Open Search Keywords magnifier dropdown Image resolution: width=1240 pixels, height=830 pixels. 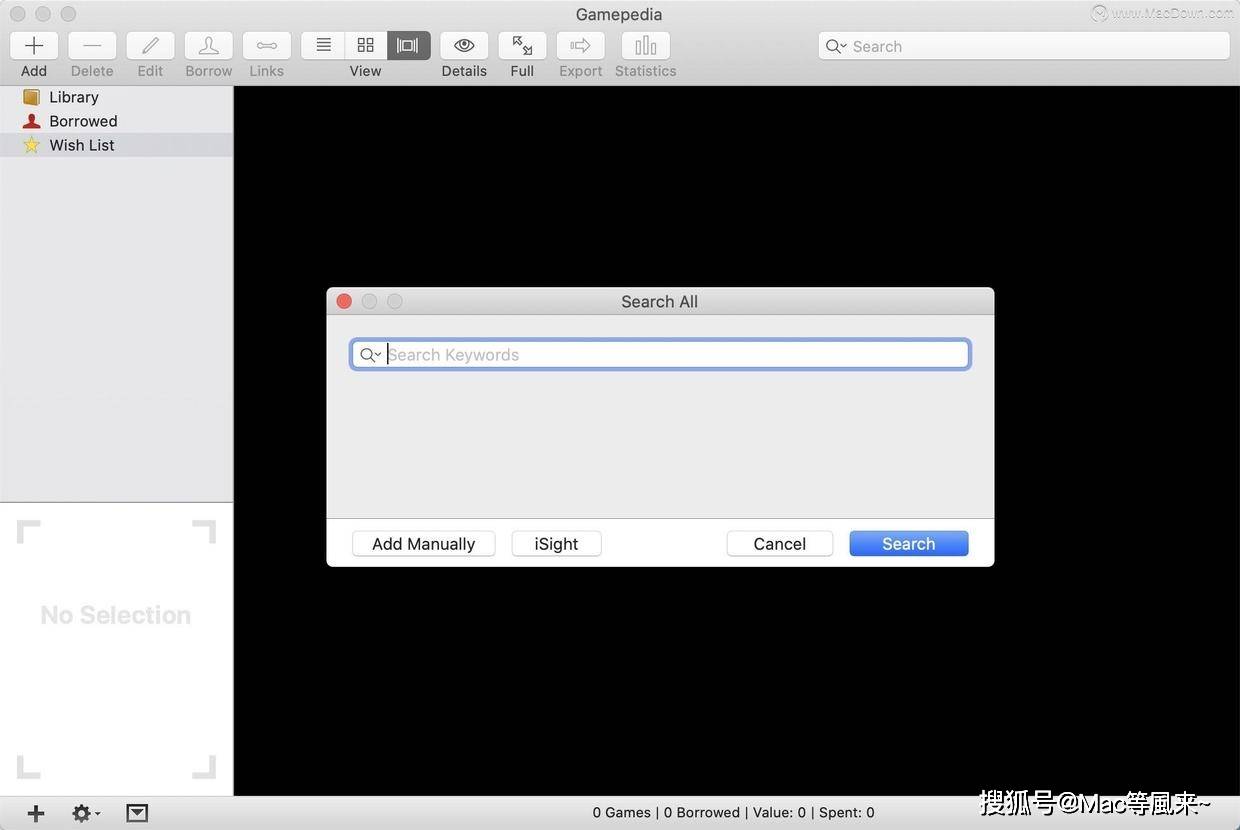[x=370, y=355]
